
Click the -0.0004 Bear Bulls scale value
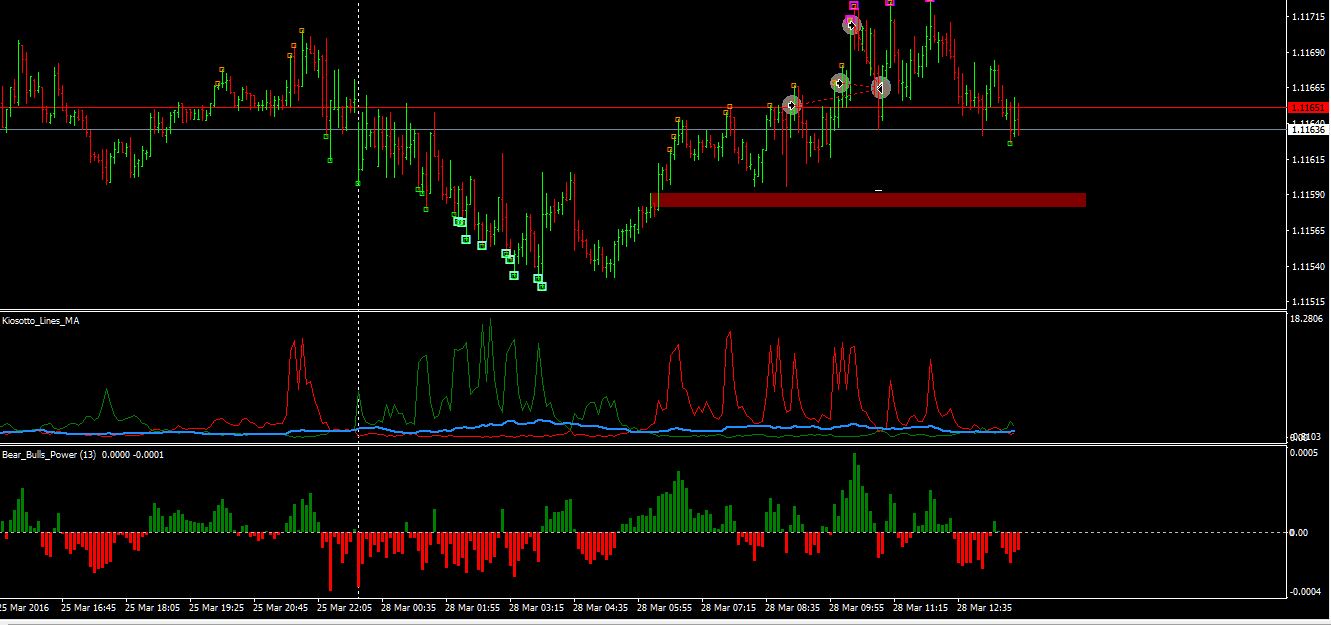point(1305,591)
